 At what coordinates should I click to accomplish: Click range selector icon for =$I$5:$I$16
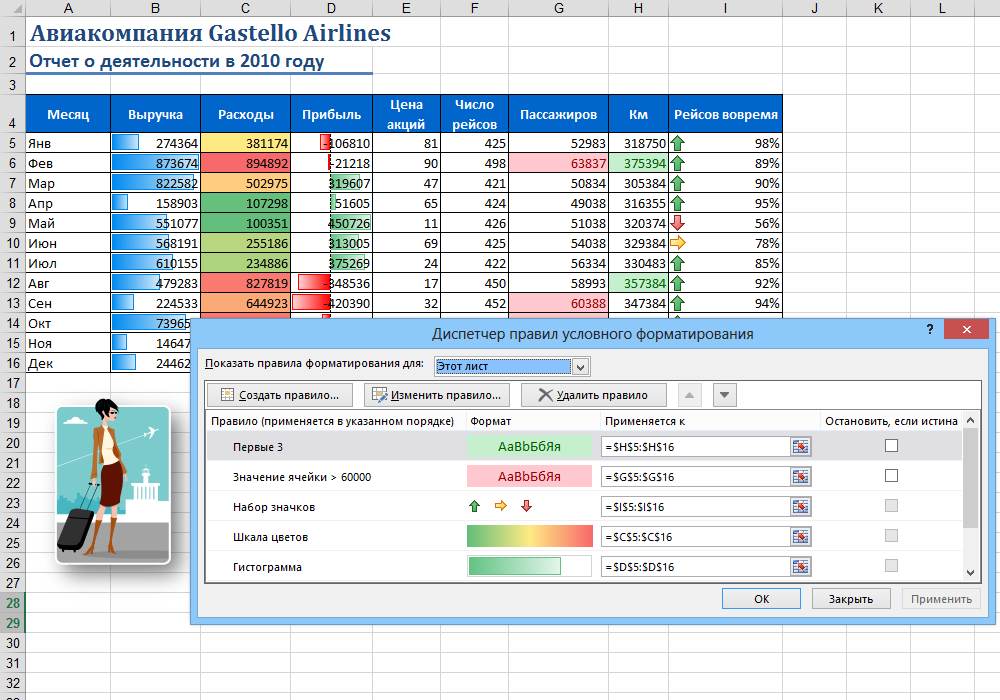800,507
